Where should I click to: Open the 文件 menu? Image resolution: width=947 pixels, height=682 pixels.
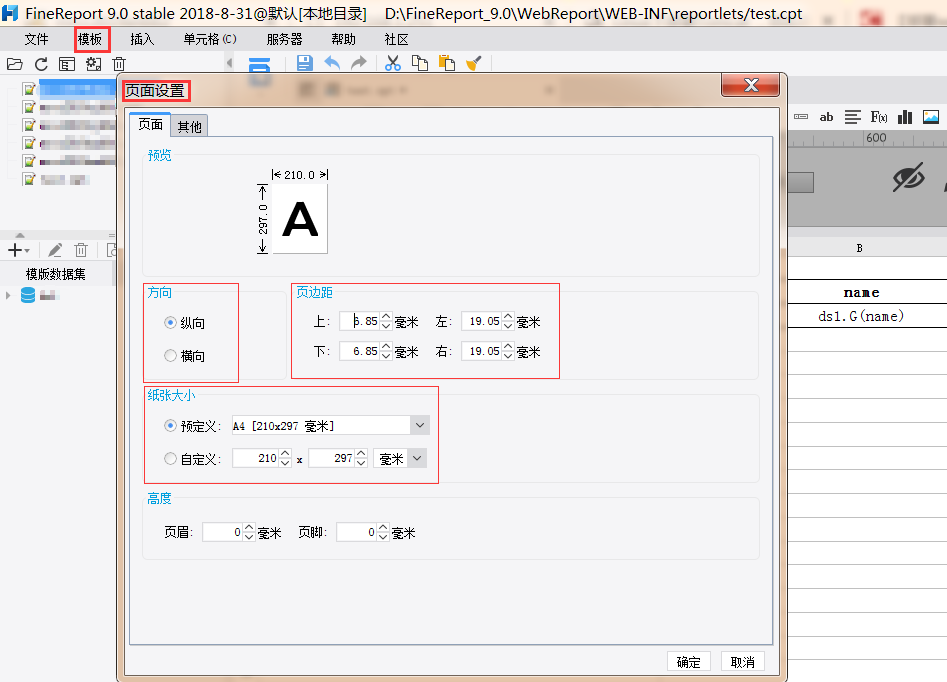click(x=36, y=39)
